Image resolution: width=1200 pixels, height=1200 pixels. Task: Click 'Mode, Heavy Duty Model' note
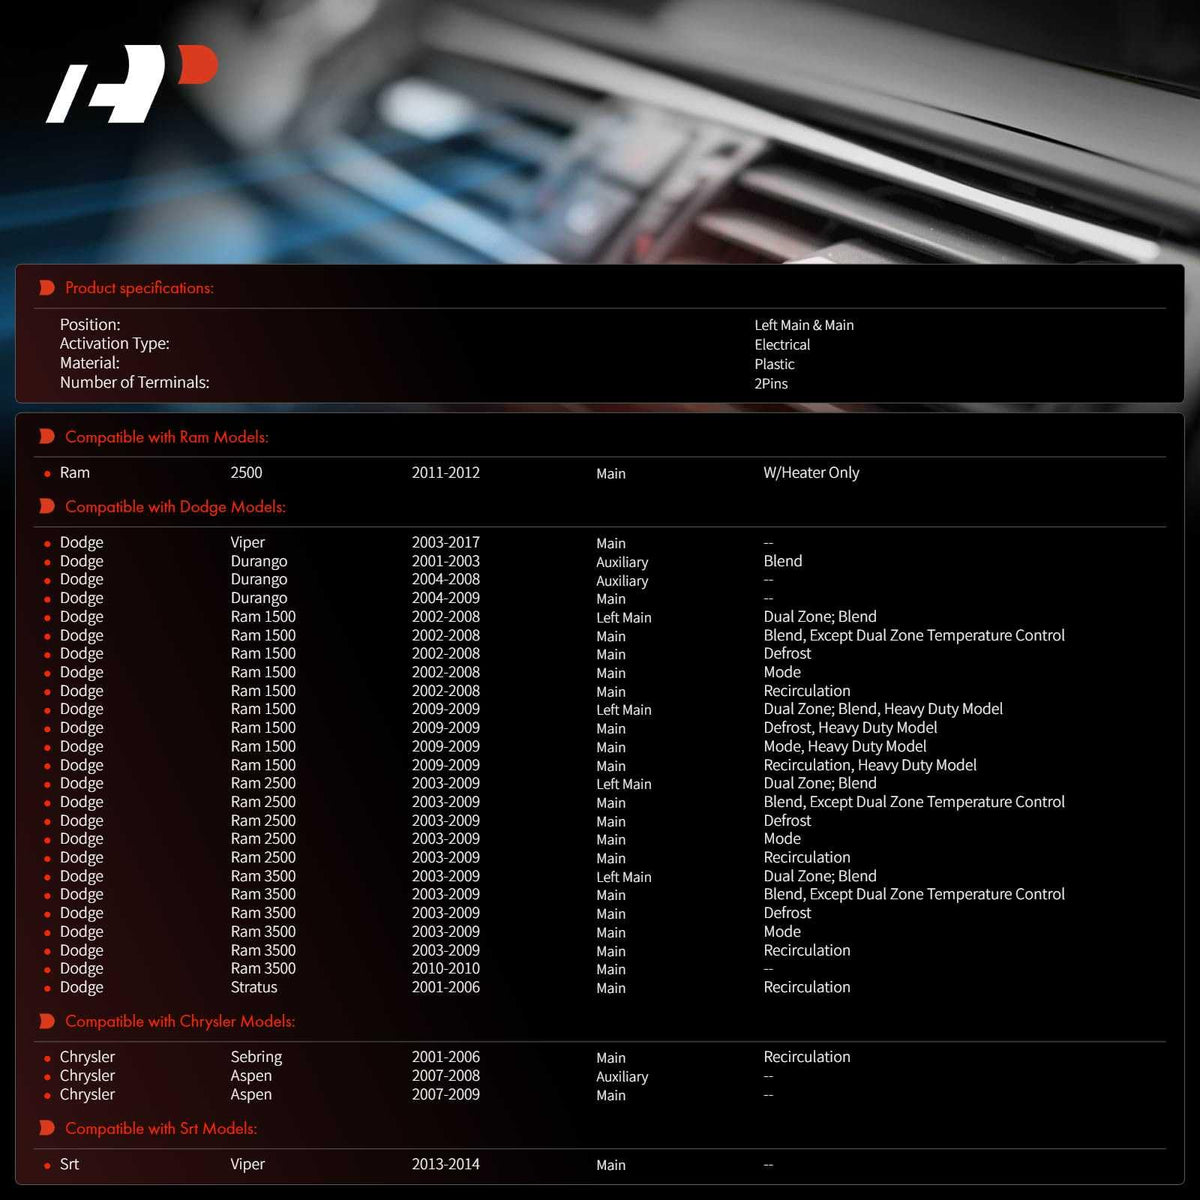click(845, 746)
